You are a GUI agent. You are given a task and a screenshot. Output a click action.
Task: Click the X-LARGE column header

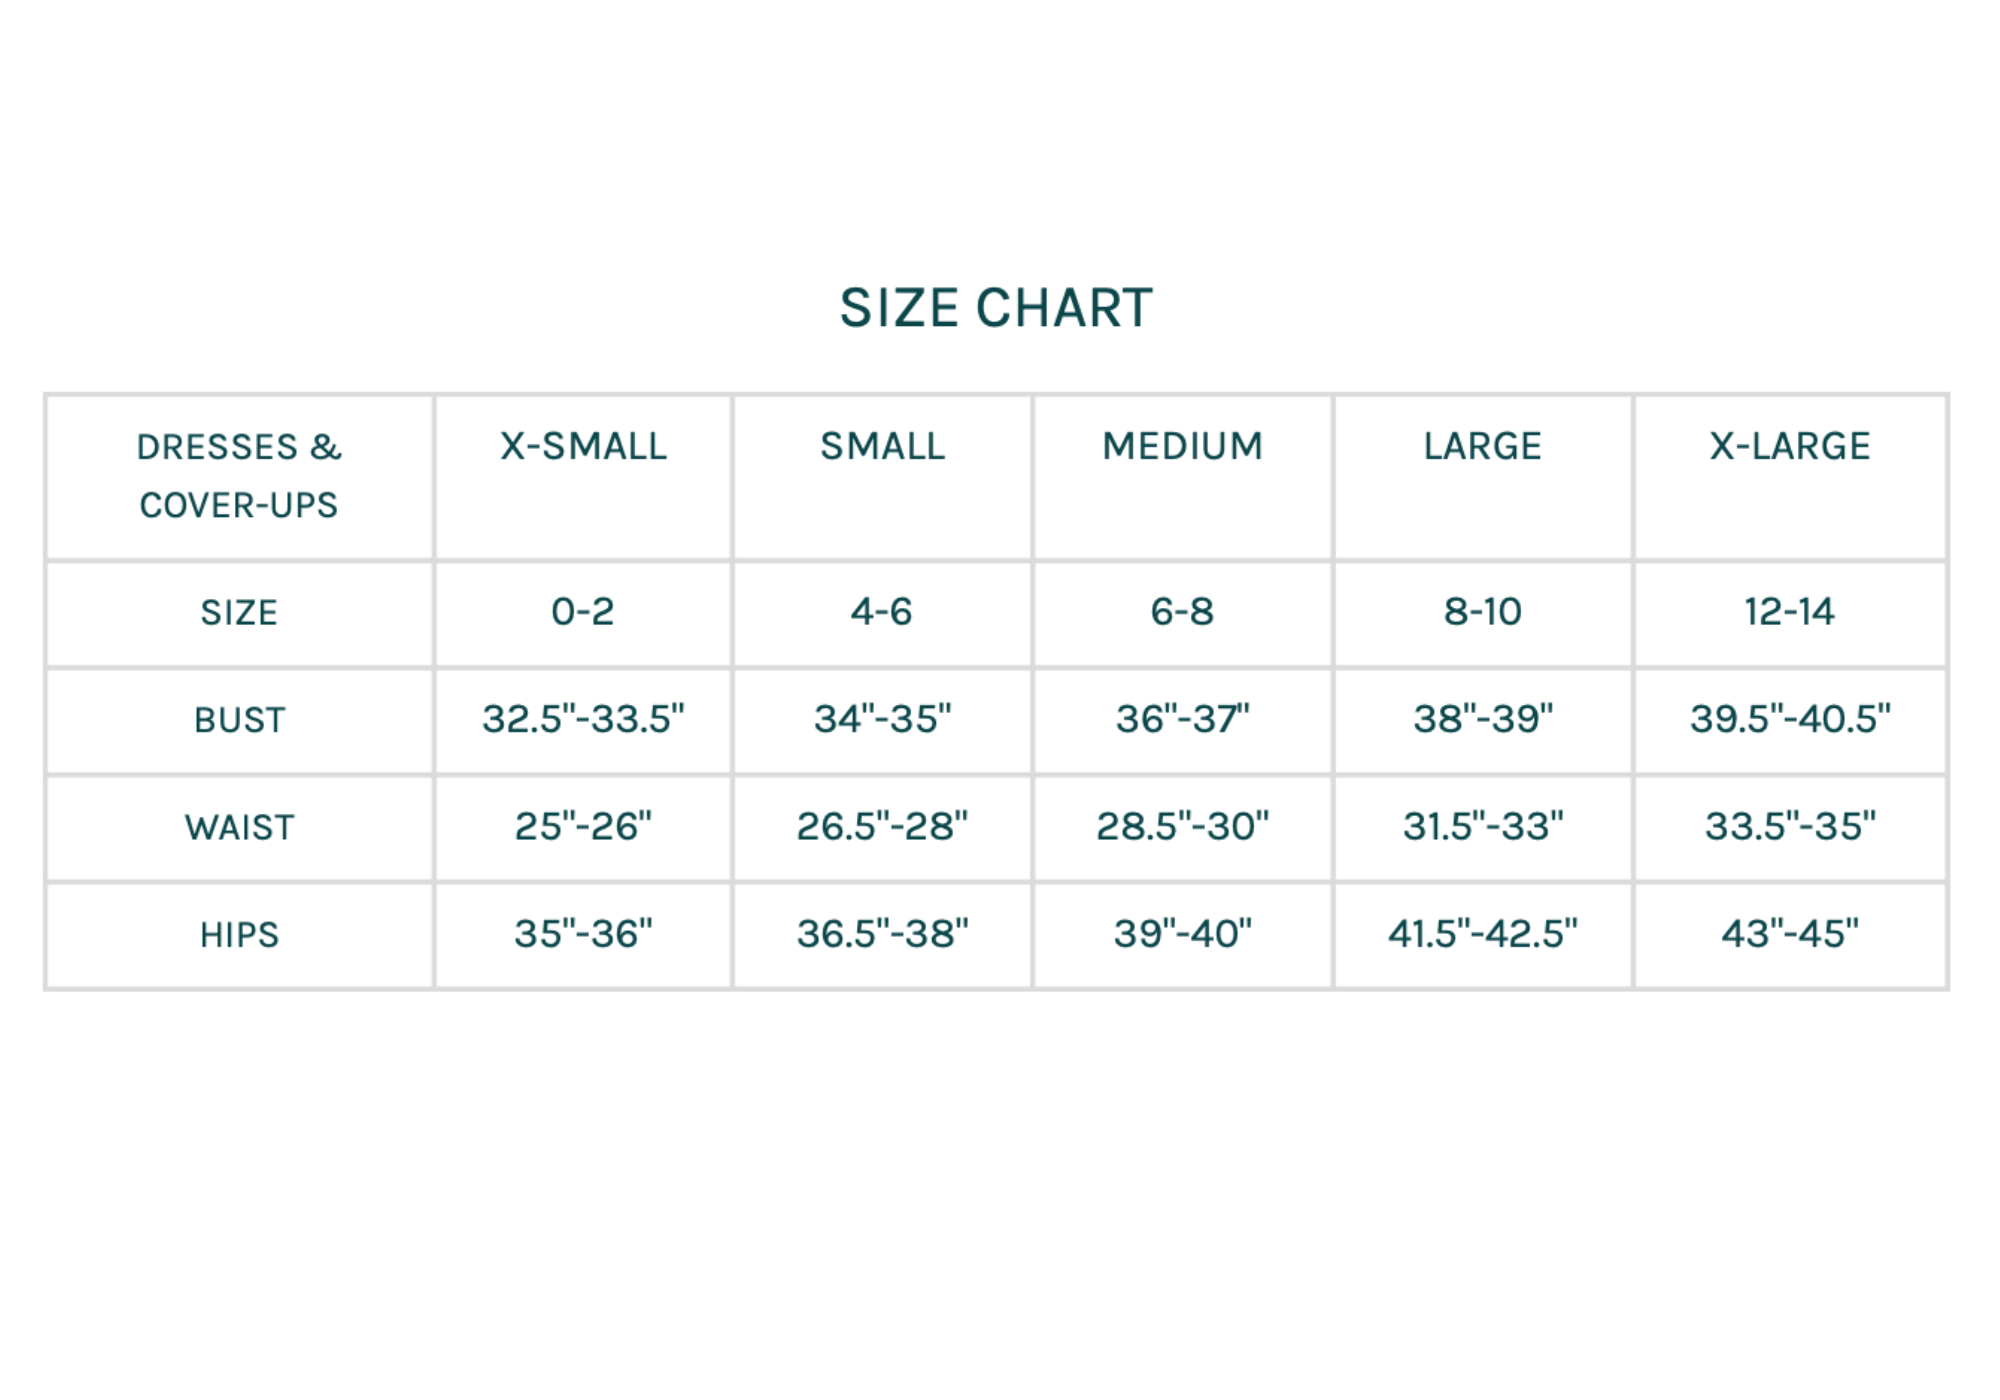[1789, 446]
